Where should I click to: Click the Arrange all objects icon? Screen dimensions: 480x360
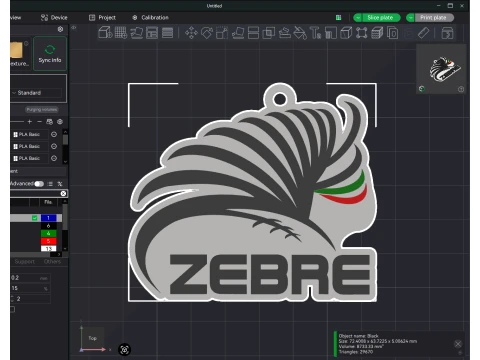(152, 33)
